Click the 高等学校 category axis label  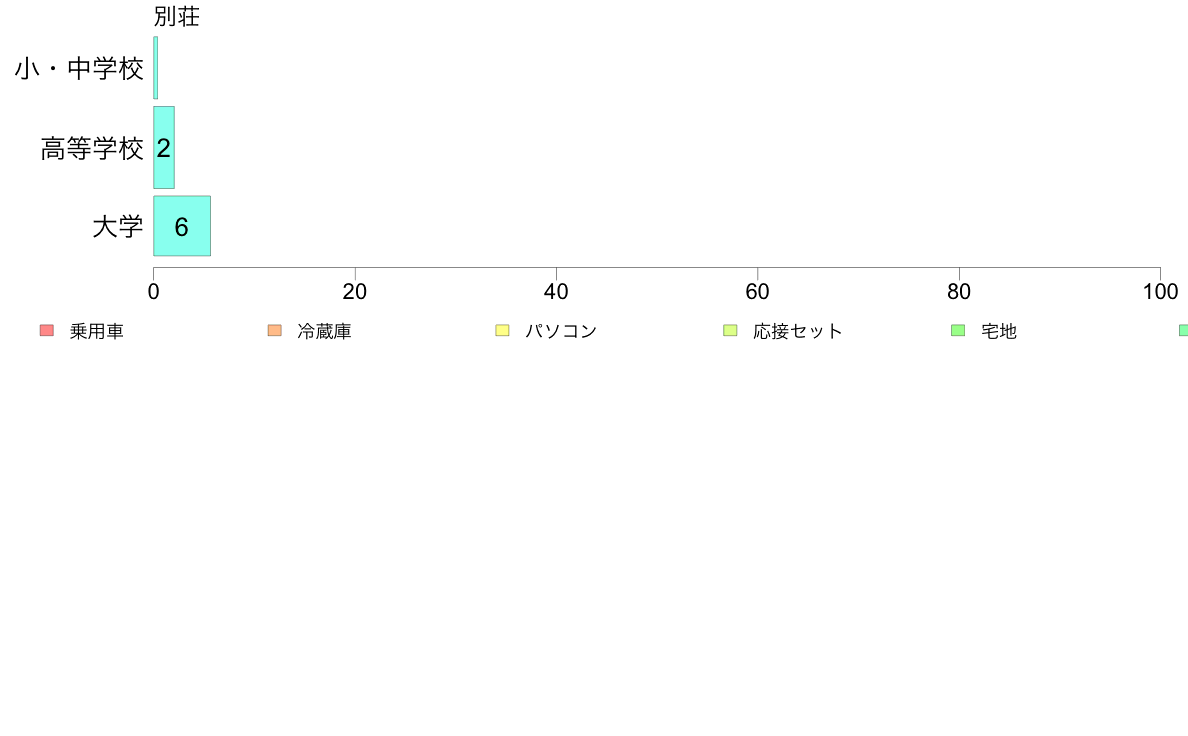(92, 149)
